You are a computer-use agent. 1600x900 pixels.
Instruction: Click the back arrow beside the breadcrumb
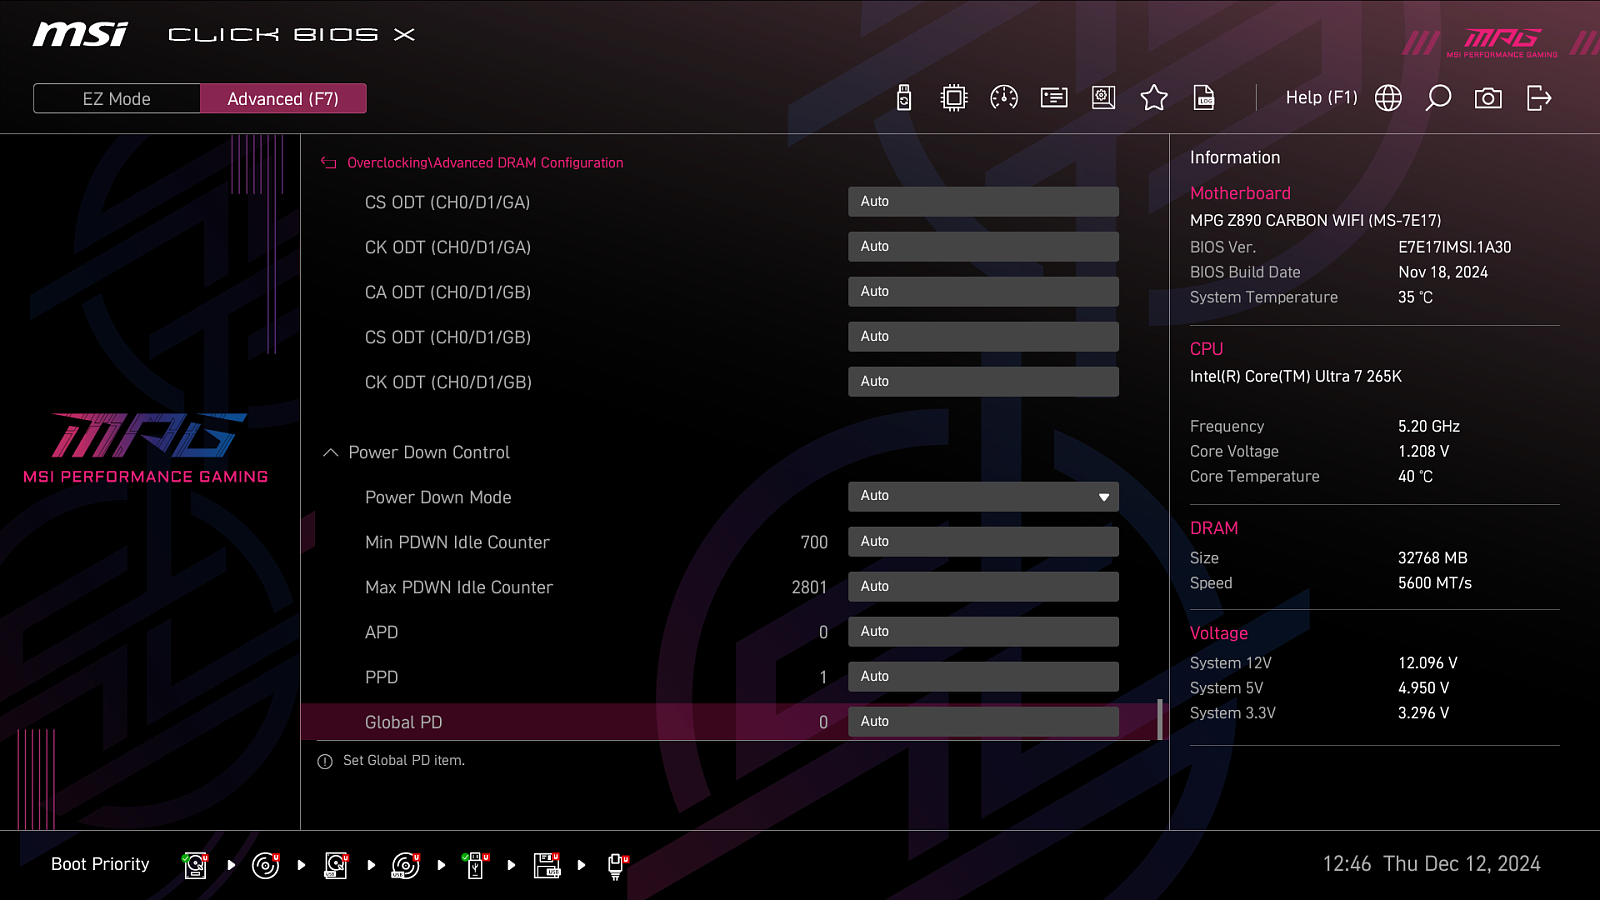tap(328, 163)
